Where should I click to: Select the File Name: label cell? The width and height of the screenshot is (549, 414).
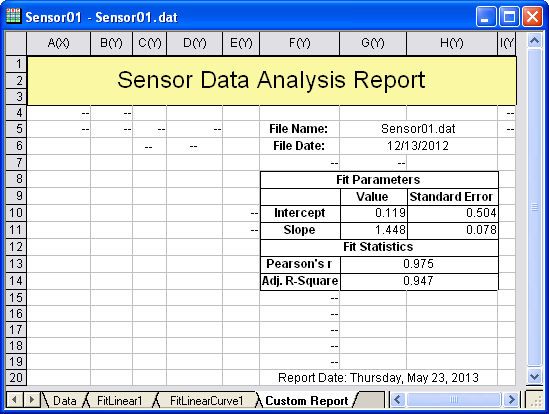(299, 129)
